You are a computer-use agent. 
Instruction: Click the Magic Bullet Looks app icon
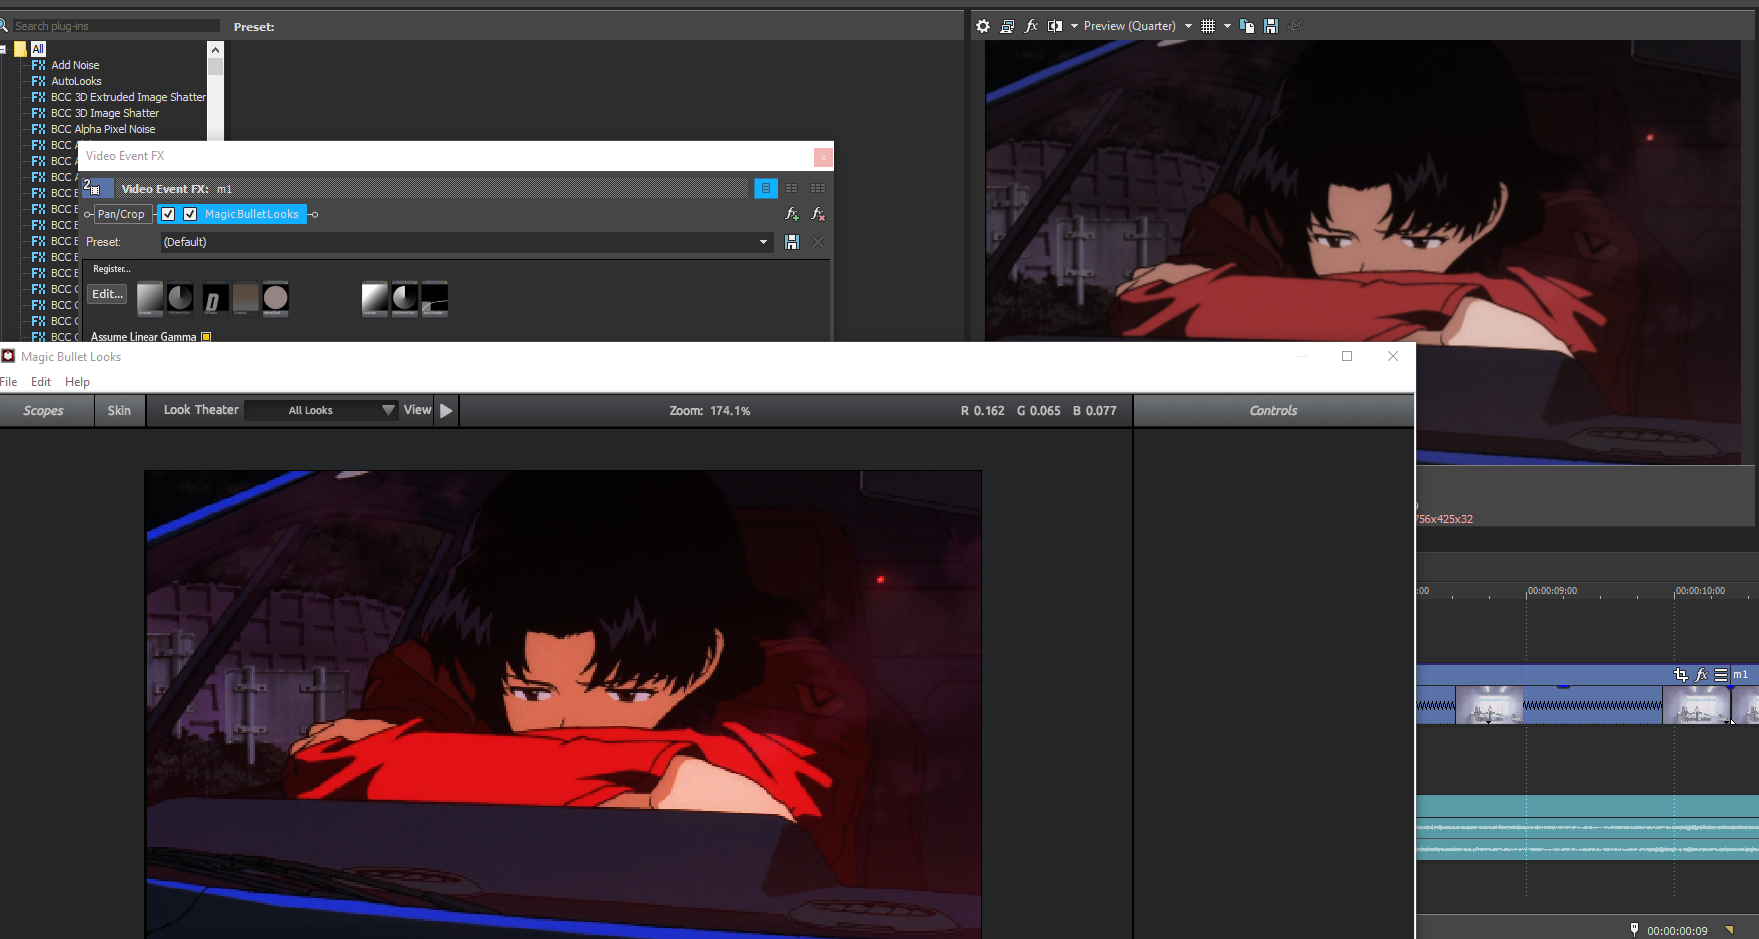point(8,356)
